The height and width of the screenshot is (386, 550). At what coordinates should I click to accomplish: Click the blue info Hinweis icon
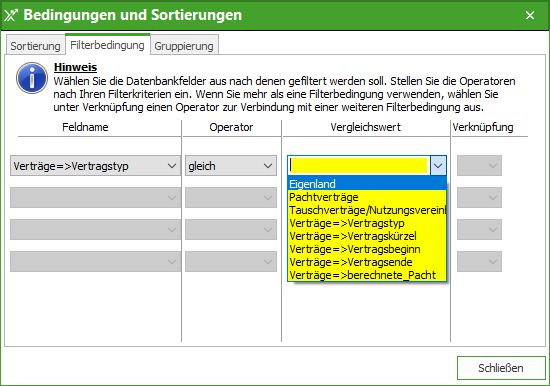32,78
